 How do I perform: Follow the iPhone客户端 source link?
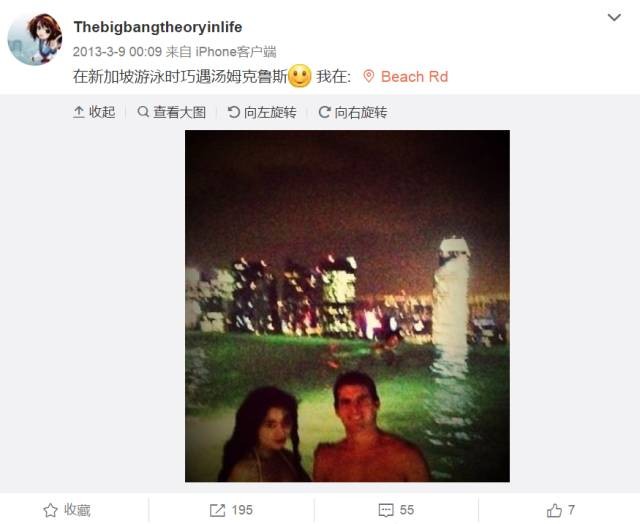tap(236, 52)
